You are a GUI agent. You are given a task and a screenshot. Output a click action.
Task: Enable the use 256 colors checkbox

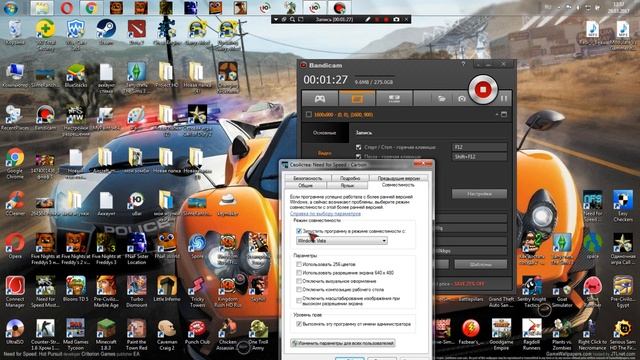pyautogui.click(x=299, y=264)
